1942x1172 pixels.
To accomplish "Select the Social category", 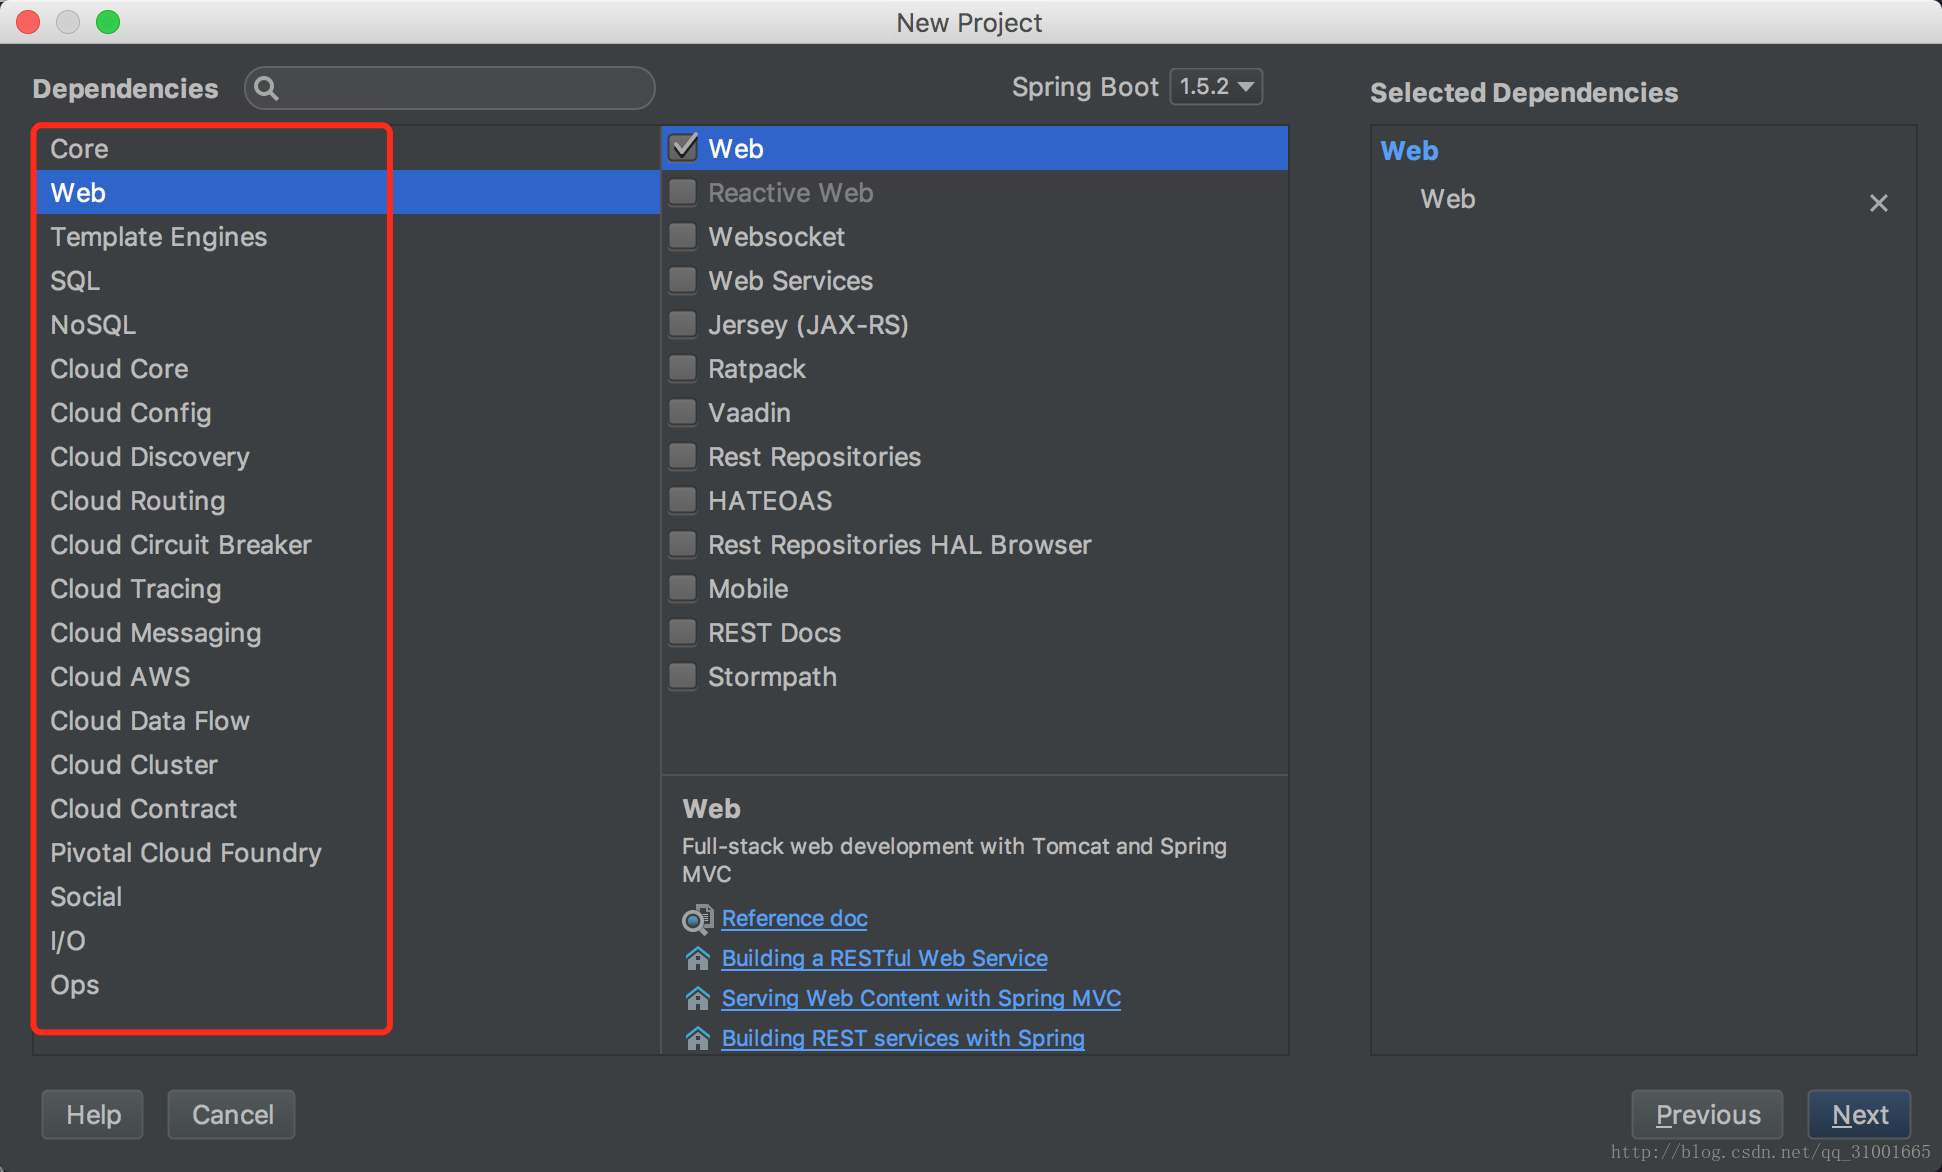I will 346,896.
